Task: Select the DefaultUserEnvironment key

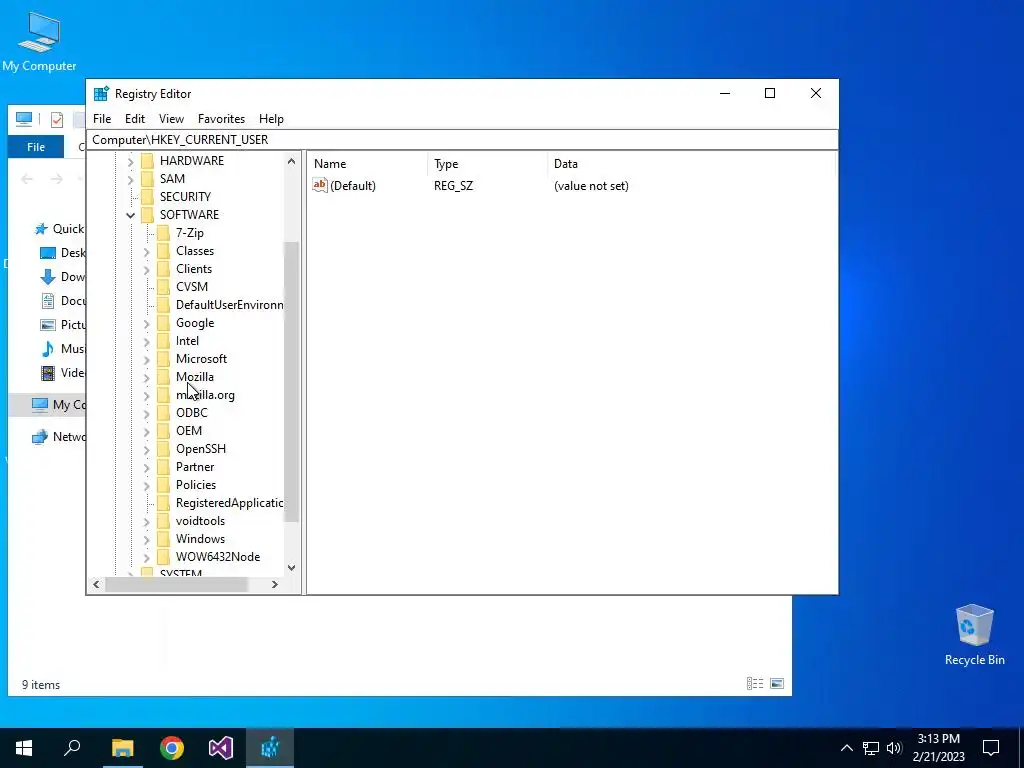Action: [229, 305]
